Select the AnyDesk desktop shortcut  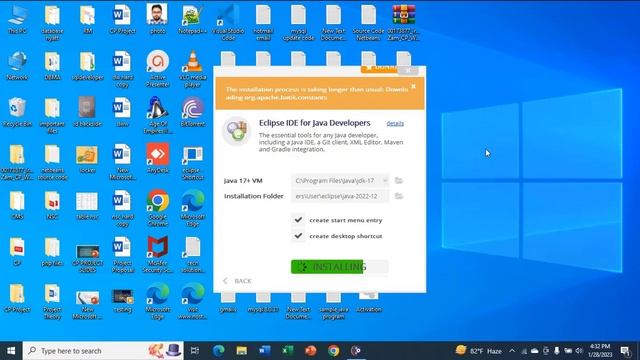pos(158,158)
